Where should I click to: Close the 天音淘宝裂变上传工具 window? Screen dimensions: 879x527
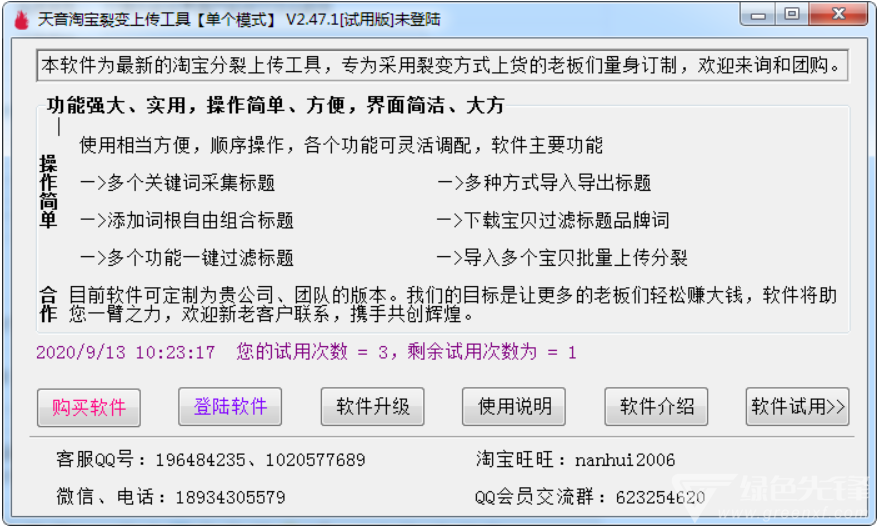(x=839, y=15)
